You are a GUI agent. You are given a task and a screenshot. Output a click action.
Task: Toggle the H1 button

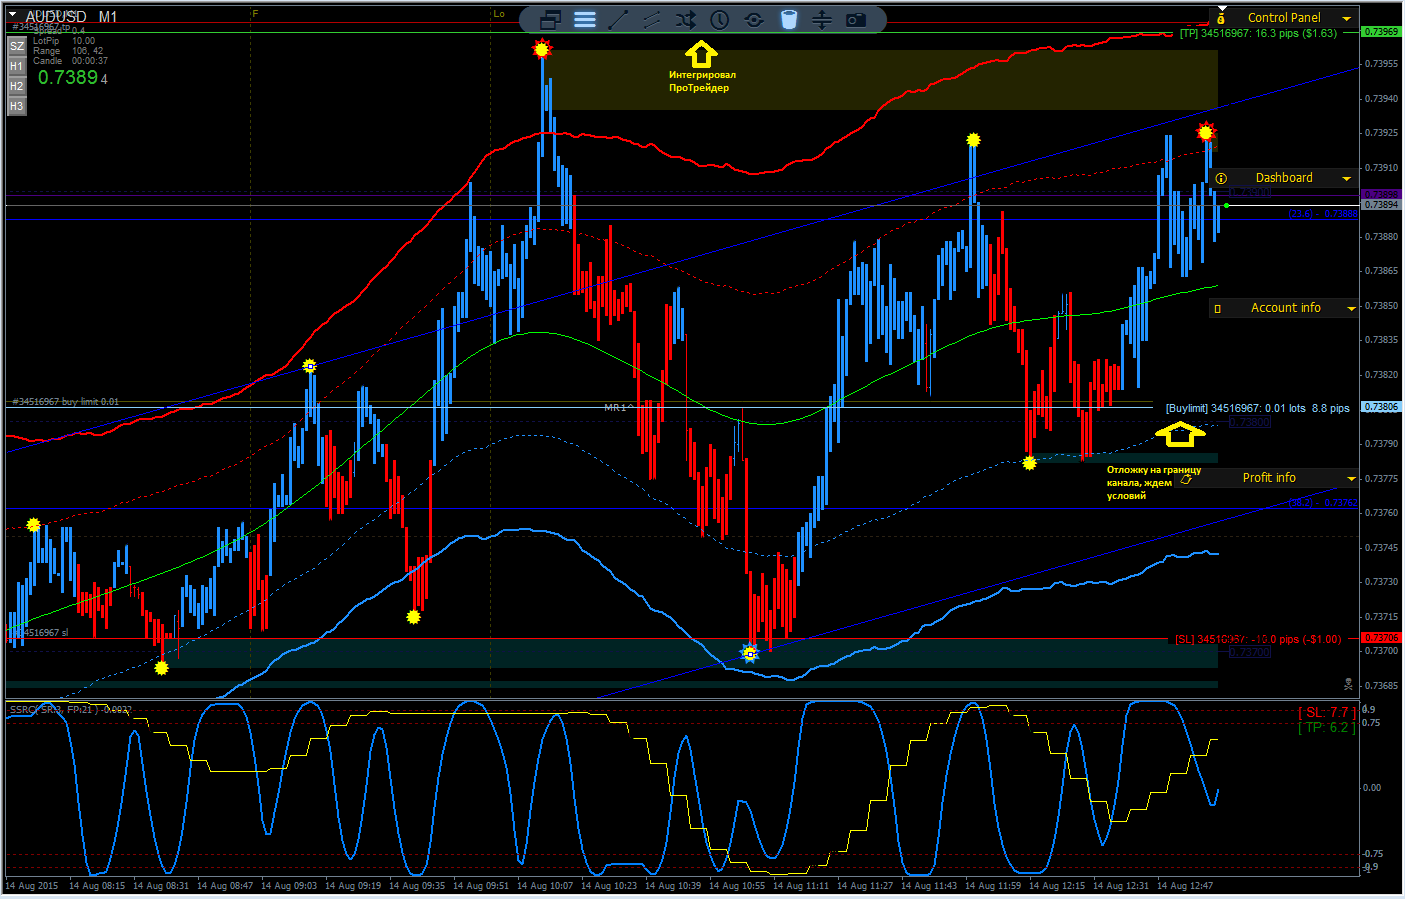point(17,66)
